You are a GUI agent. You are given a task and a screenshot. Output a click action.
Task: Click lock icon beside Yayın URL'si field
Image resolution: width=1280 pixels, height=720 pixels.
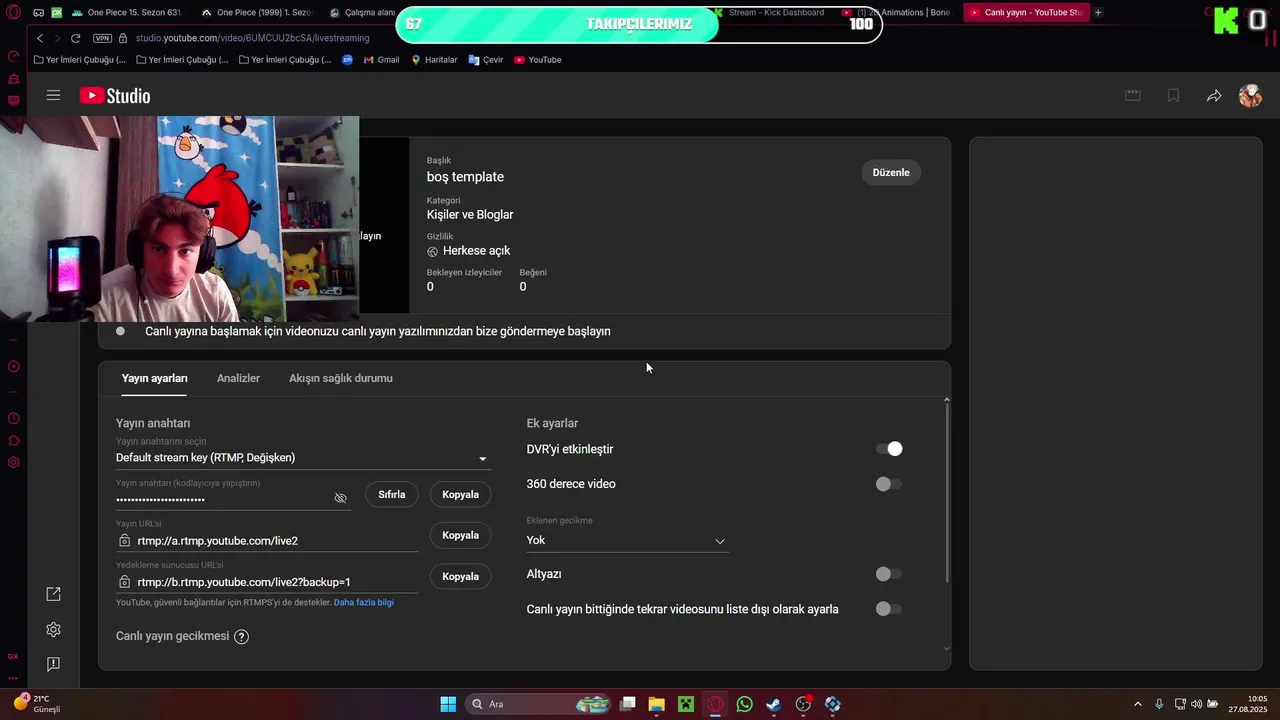[x=124, y=540]
